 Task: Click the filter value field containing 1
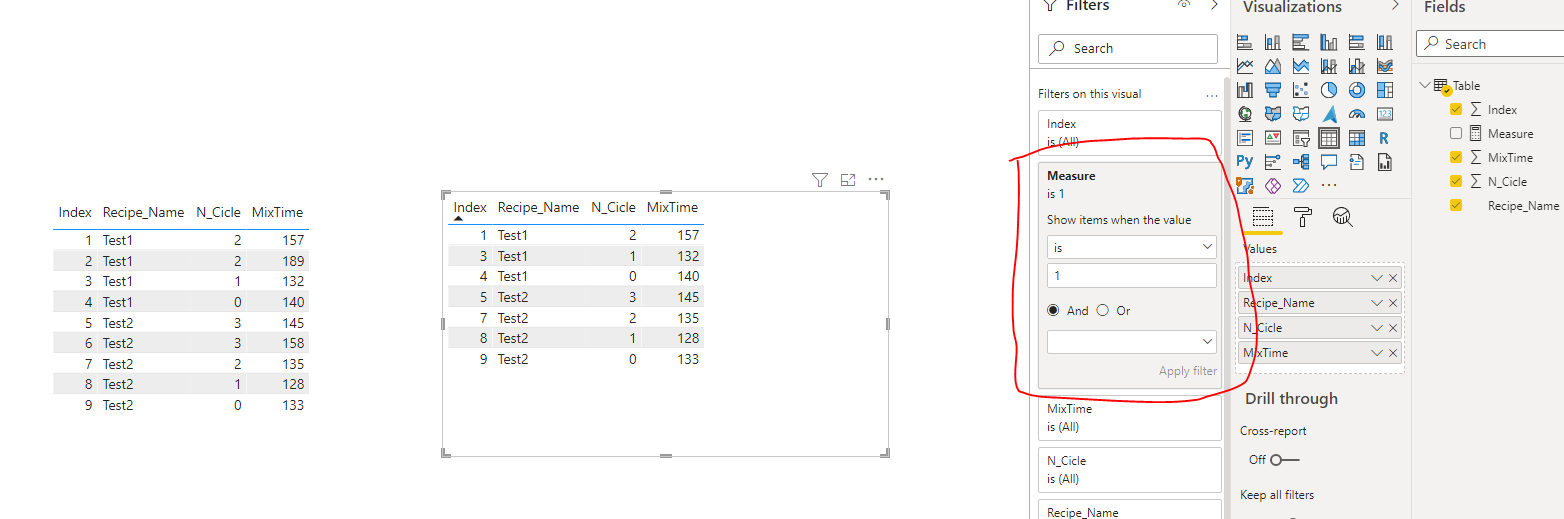point(1132,276)
